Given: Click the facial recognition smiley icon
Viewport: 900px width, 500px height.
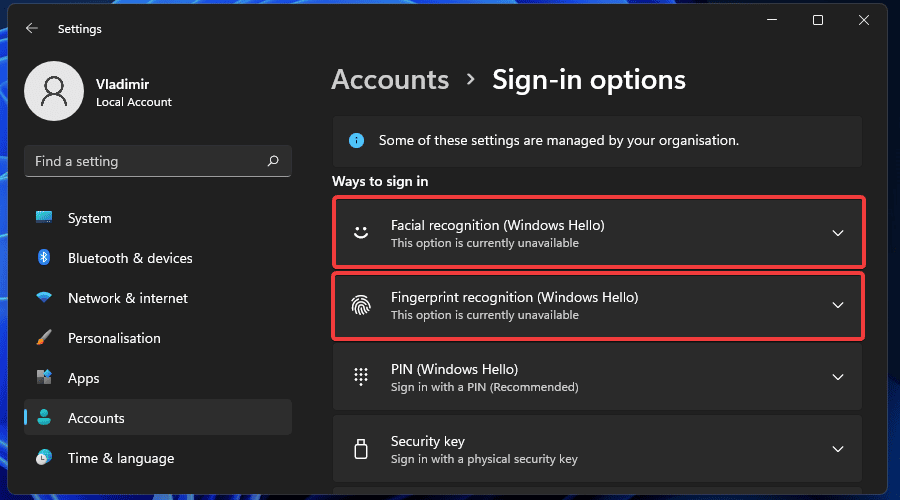Looking at the screenshot, I should (361, 232).
